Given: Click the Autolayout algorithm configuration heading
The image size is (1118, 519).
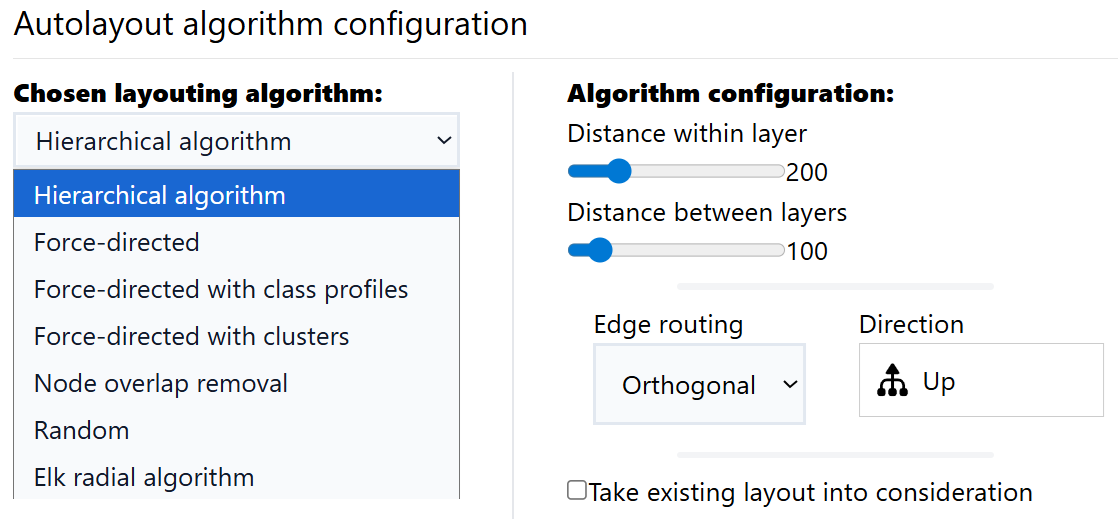Looking at the screenshot, I should point(270,25).
